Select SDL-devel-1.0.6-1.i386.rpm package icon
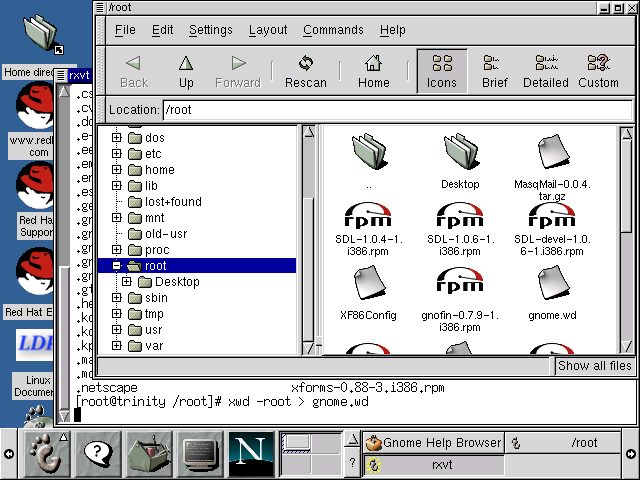 pos(552,215)
